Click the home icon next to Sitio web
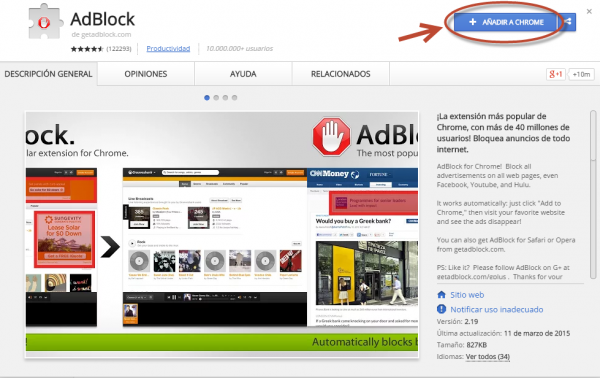This screenshot has width=600, height=378. (x=442, y=295)
